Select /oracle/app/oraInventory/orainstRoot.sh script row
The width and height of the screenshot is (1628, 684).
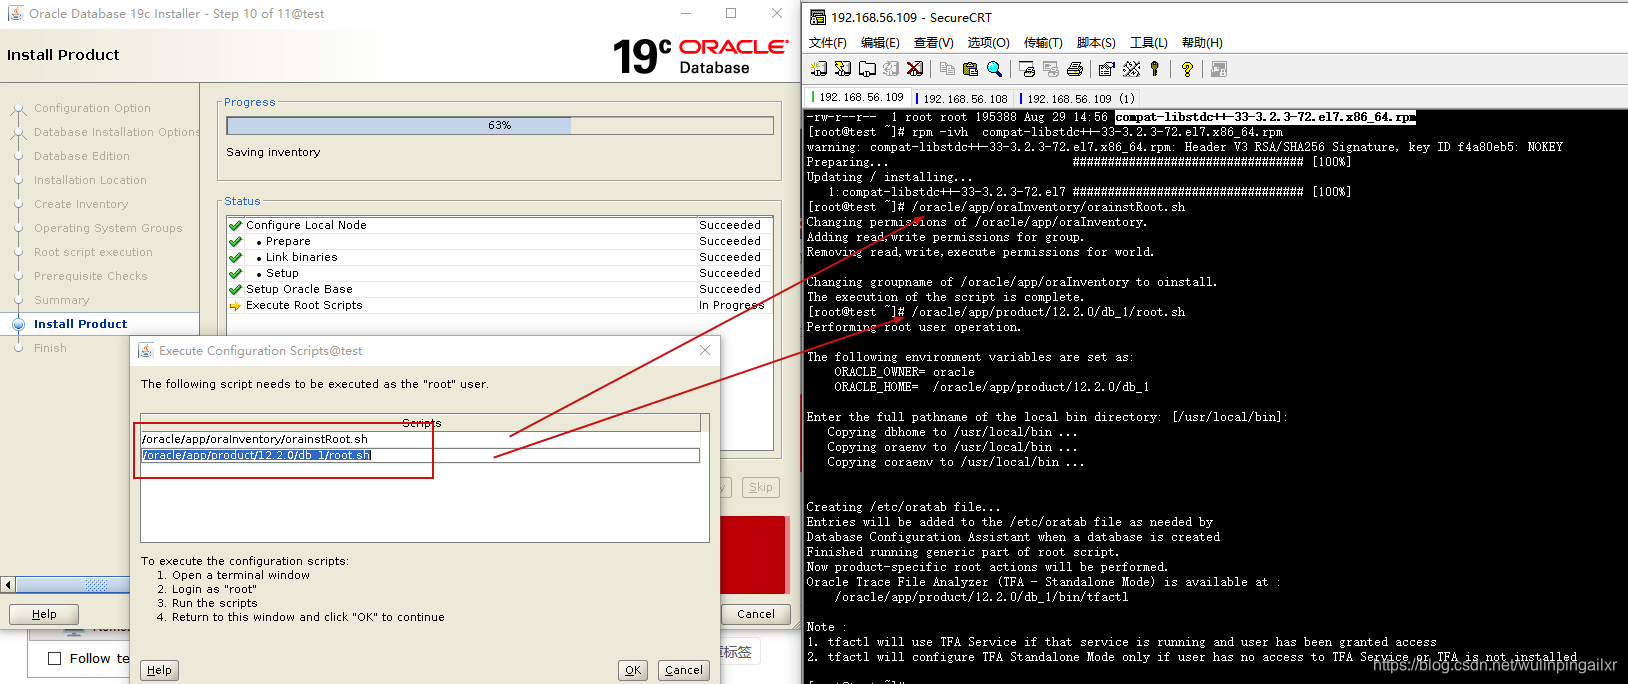coord(420,439)
